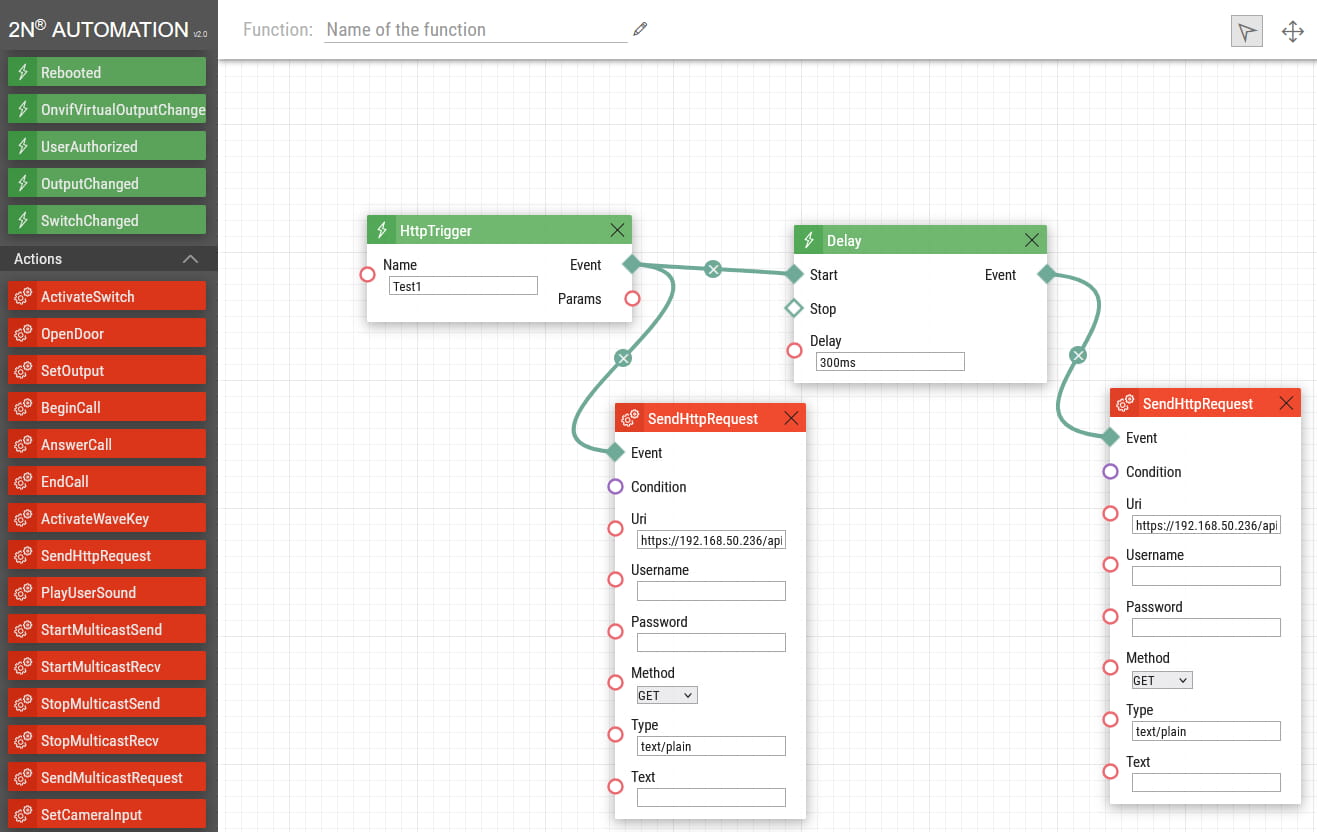1317x832 pixels.
Task: Remove the HttpTrigger to Delay connection
Action: 713,269
